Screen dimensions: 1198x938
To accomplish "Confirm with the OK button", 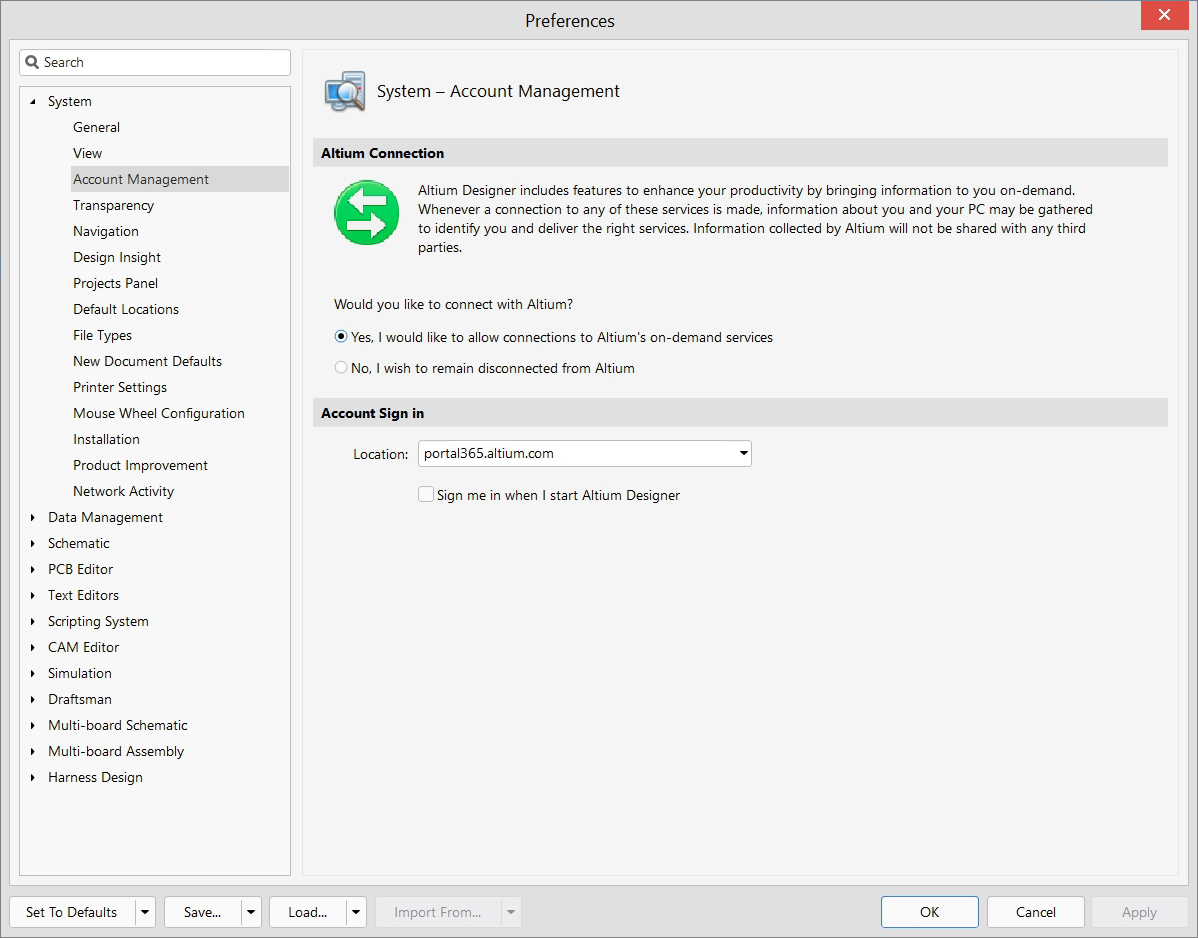I will pos(929,912).
